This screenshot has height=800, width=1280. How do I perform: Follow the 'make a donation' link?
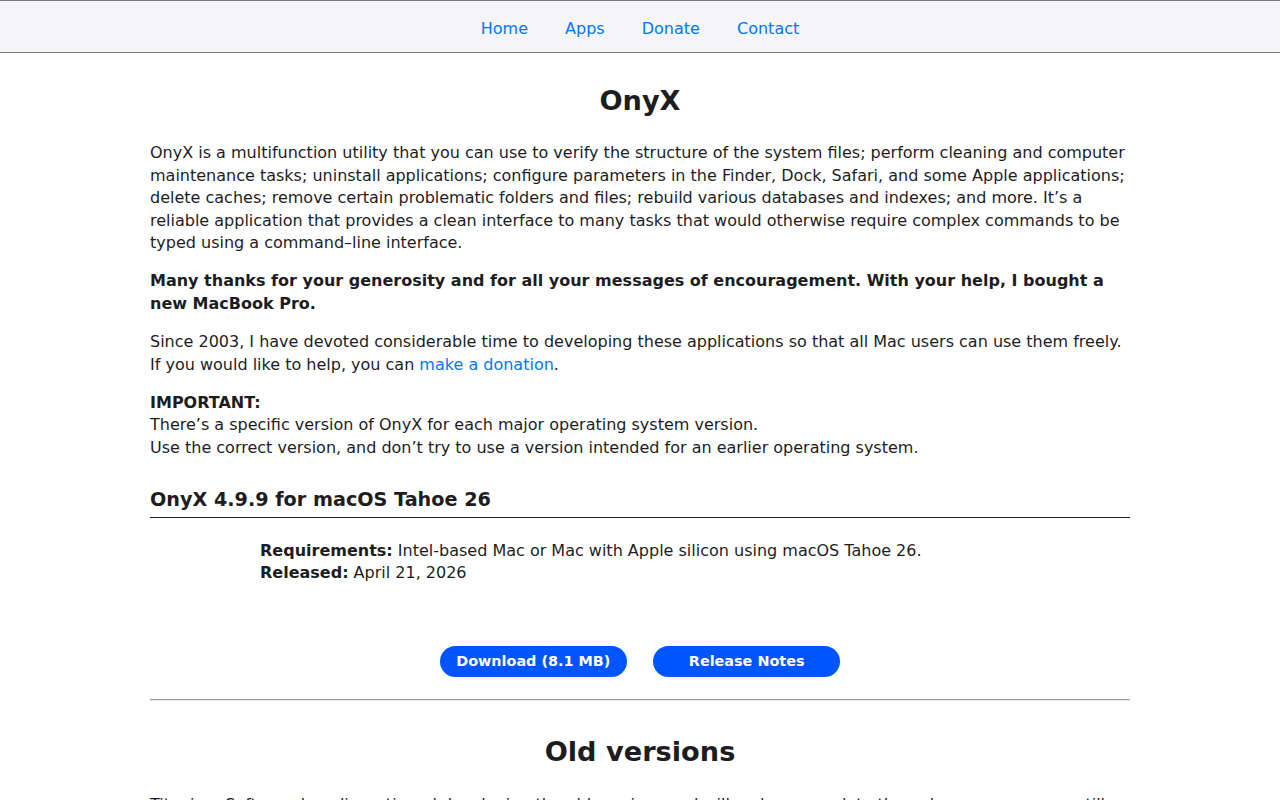tap(486, 364)
